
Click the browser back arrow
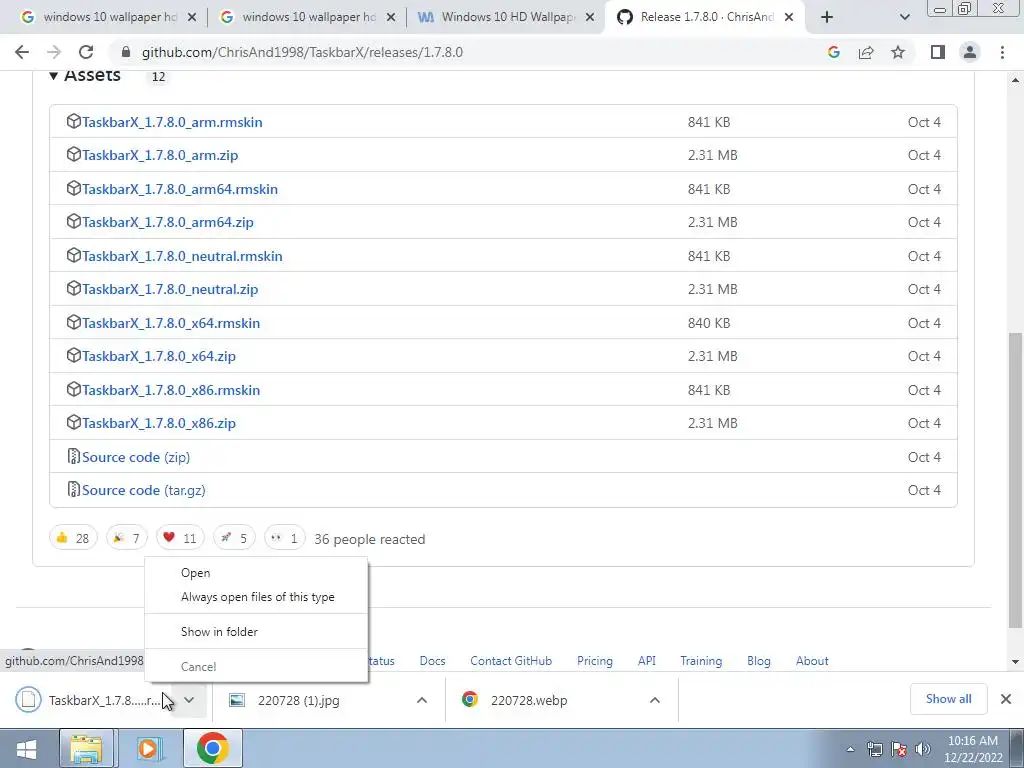[22, 52]
